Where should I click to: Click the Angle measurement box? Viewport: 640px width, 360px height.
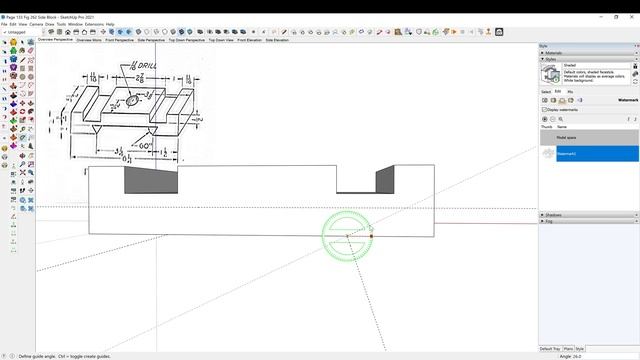click(x=606, y=356)
